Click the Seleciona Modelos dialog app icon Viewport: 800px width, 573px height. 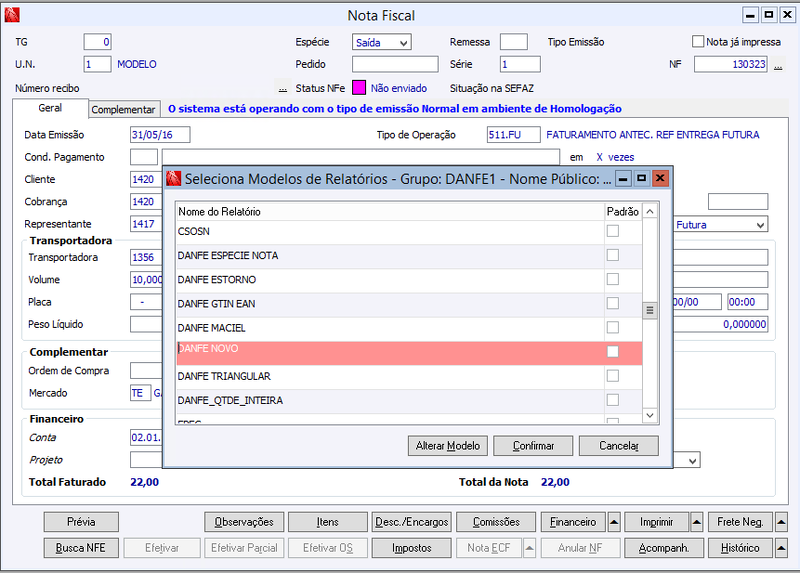(173, 179)
